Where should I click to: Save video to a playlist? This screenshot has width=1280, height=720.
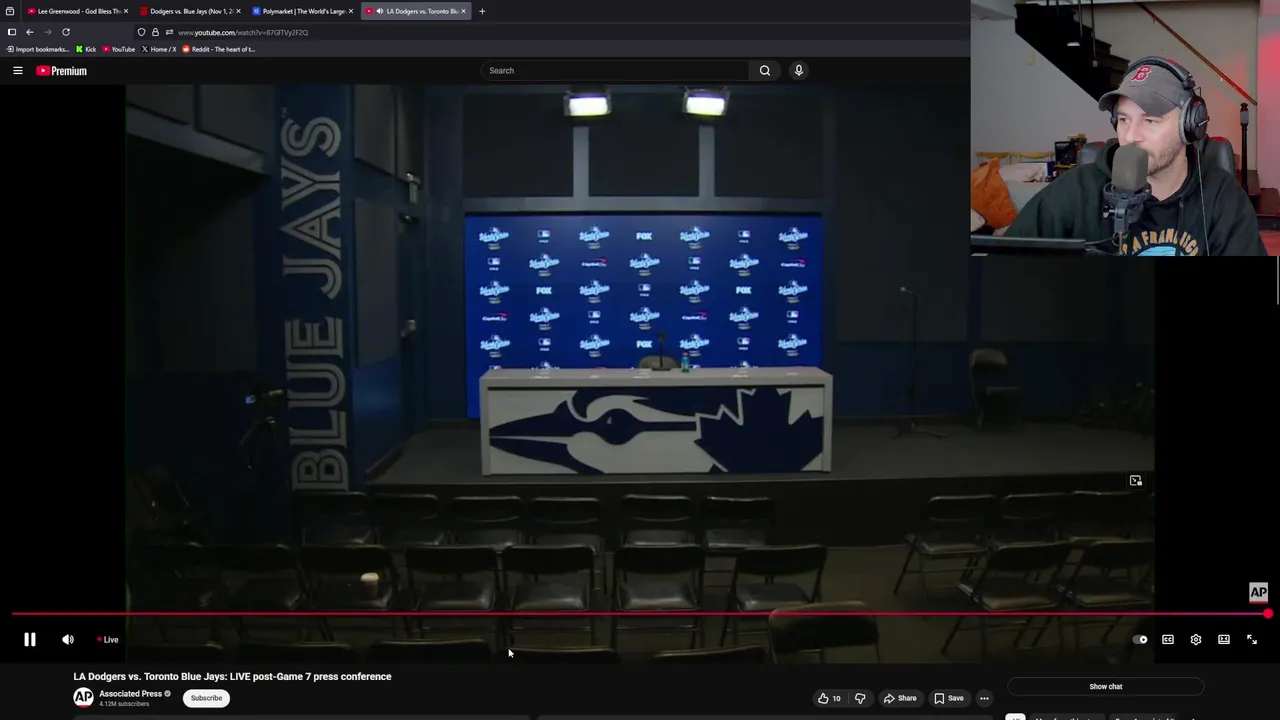tap(949, 698)
